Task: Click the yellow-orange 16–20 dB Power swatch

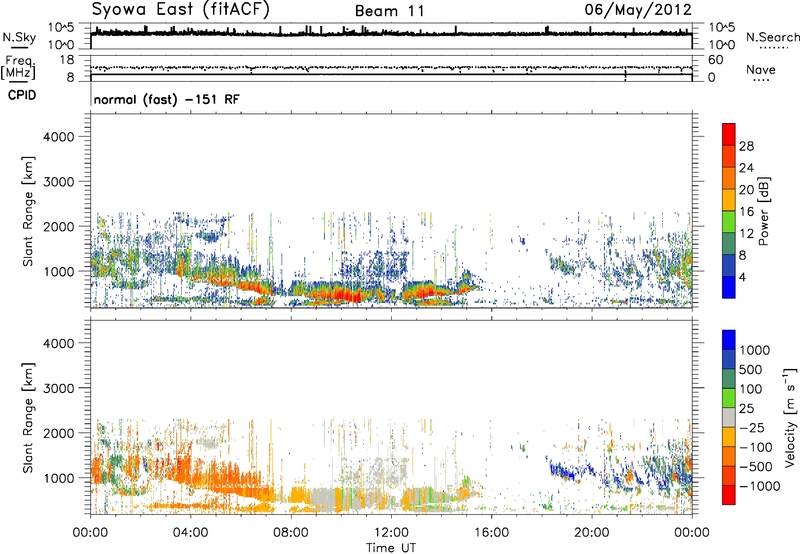Action: pos(729,200)
